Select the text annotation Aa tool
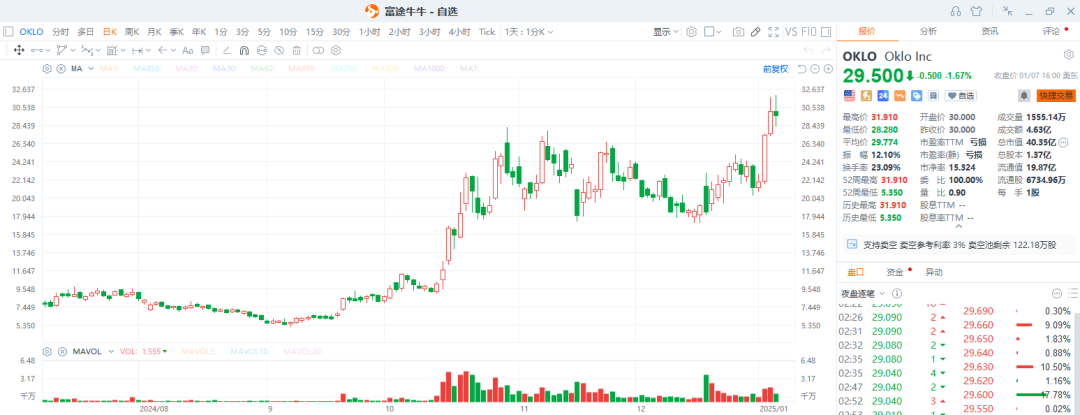 pos(187,50)
